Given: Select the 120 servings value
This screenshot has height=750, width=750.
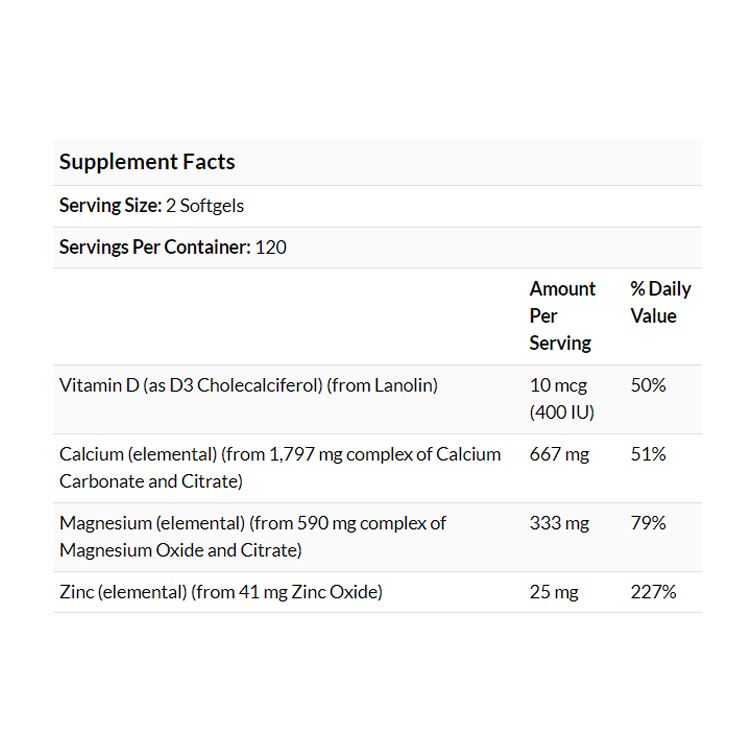Looking at the screenshot, I should click(271, 247).
